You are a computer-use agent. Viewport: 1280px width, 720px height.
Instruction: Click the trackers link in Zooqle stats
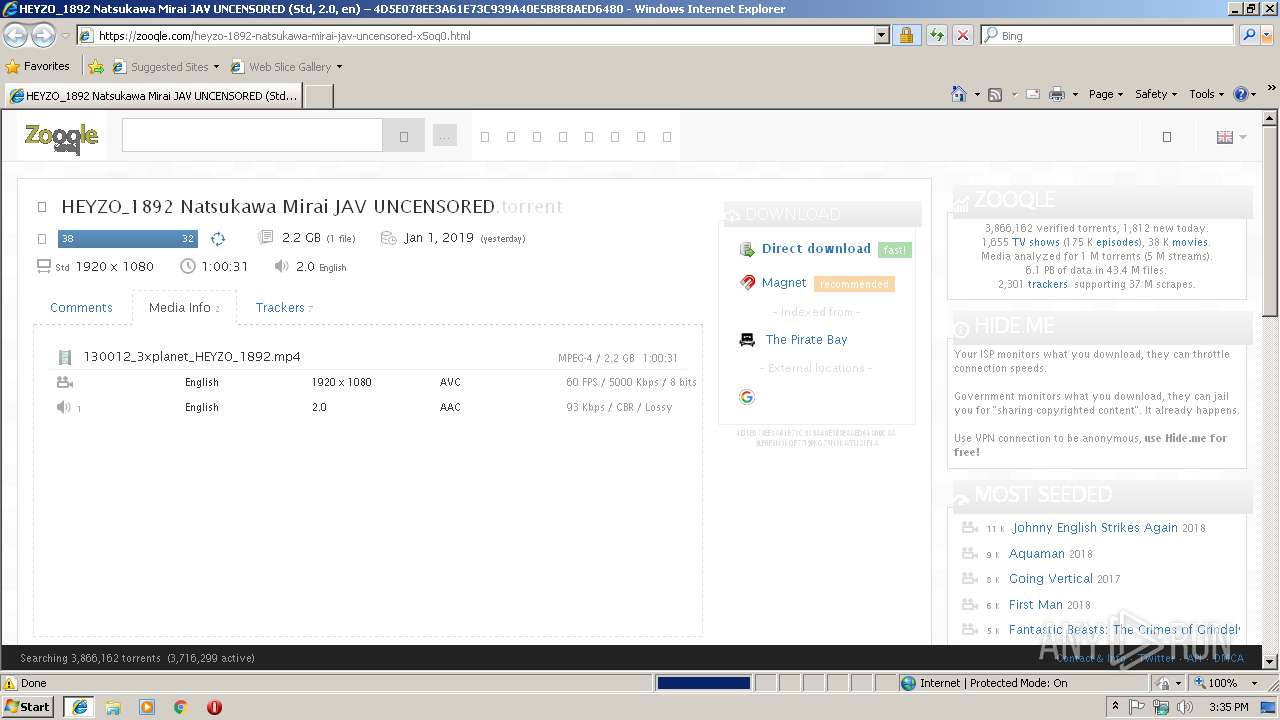pos(1048,284)
